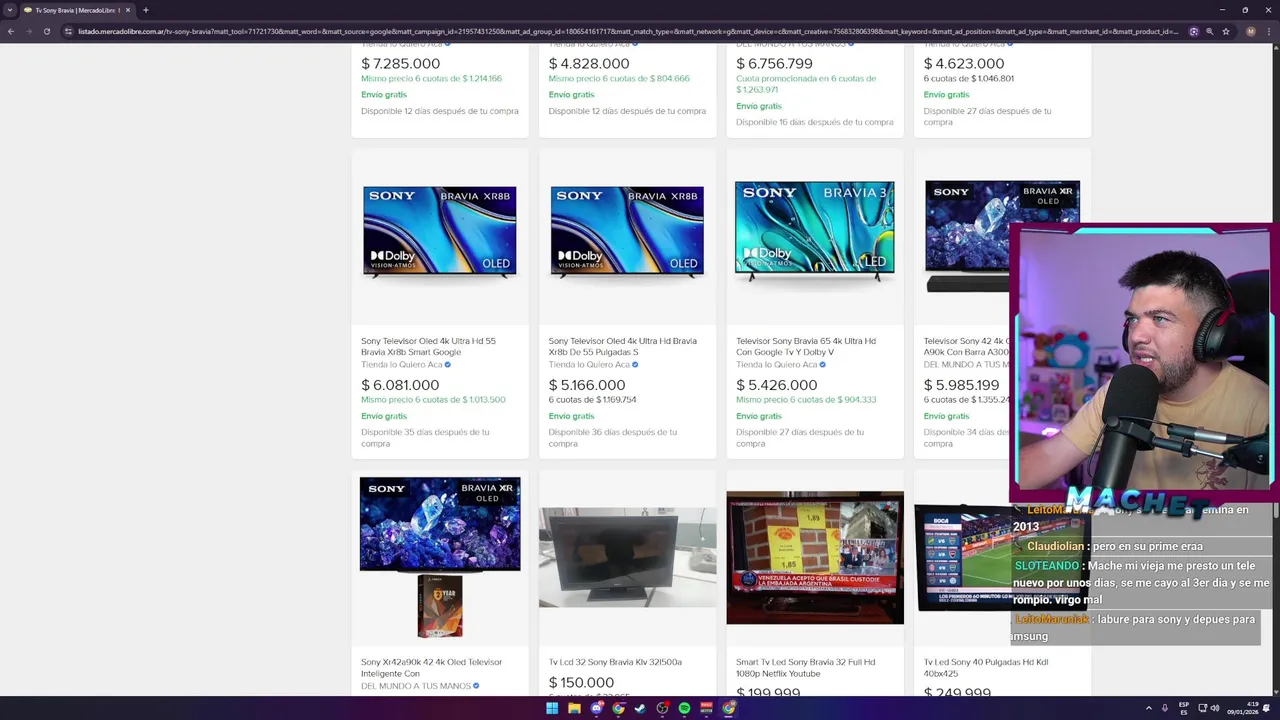Click the microphone icon in system tray
Viewport: 1280px width, 720px height.
click(1165, 708)
